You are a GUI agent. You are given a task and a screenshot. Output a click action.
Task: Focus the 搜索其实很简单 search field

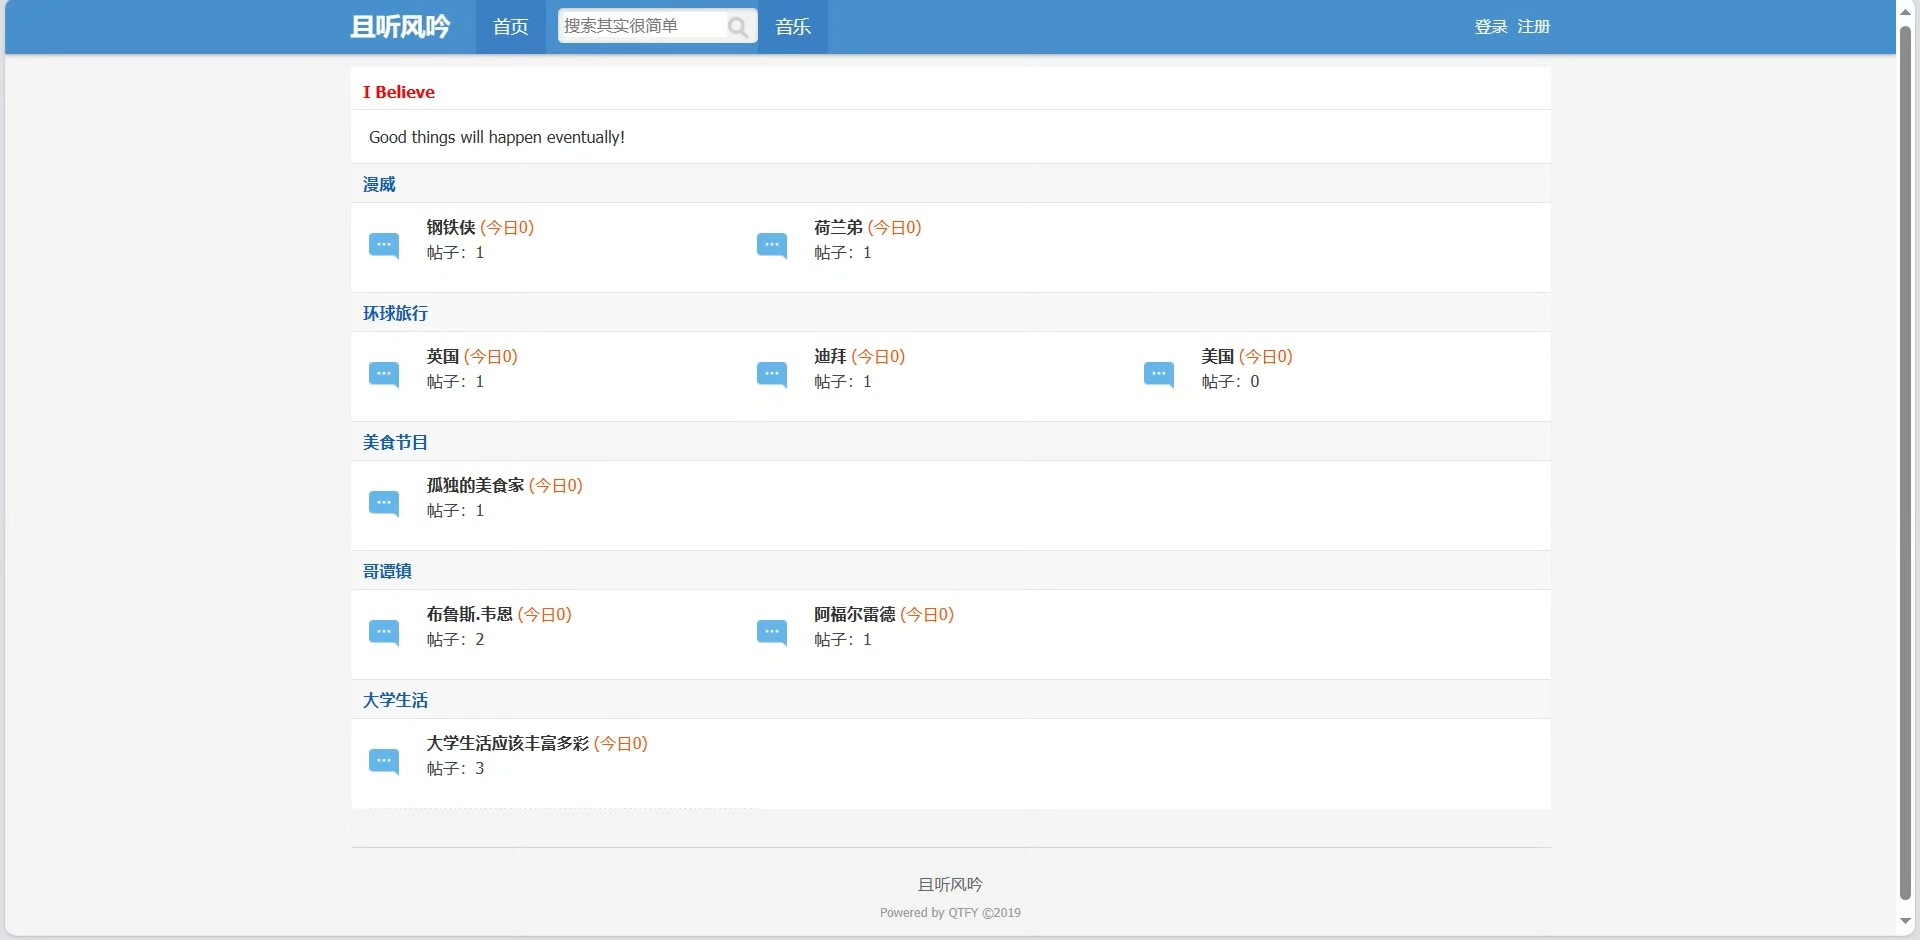point(640,26)
